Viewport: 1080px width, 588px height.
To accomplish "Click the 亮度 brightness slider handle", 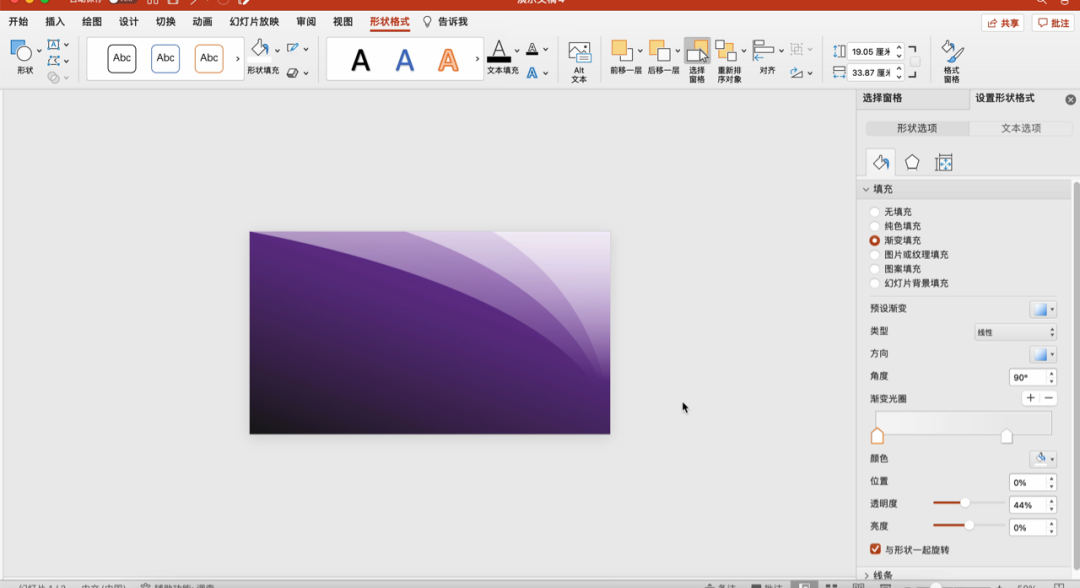I will pos(969,525).
